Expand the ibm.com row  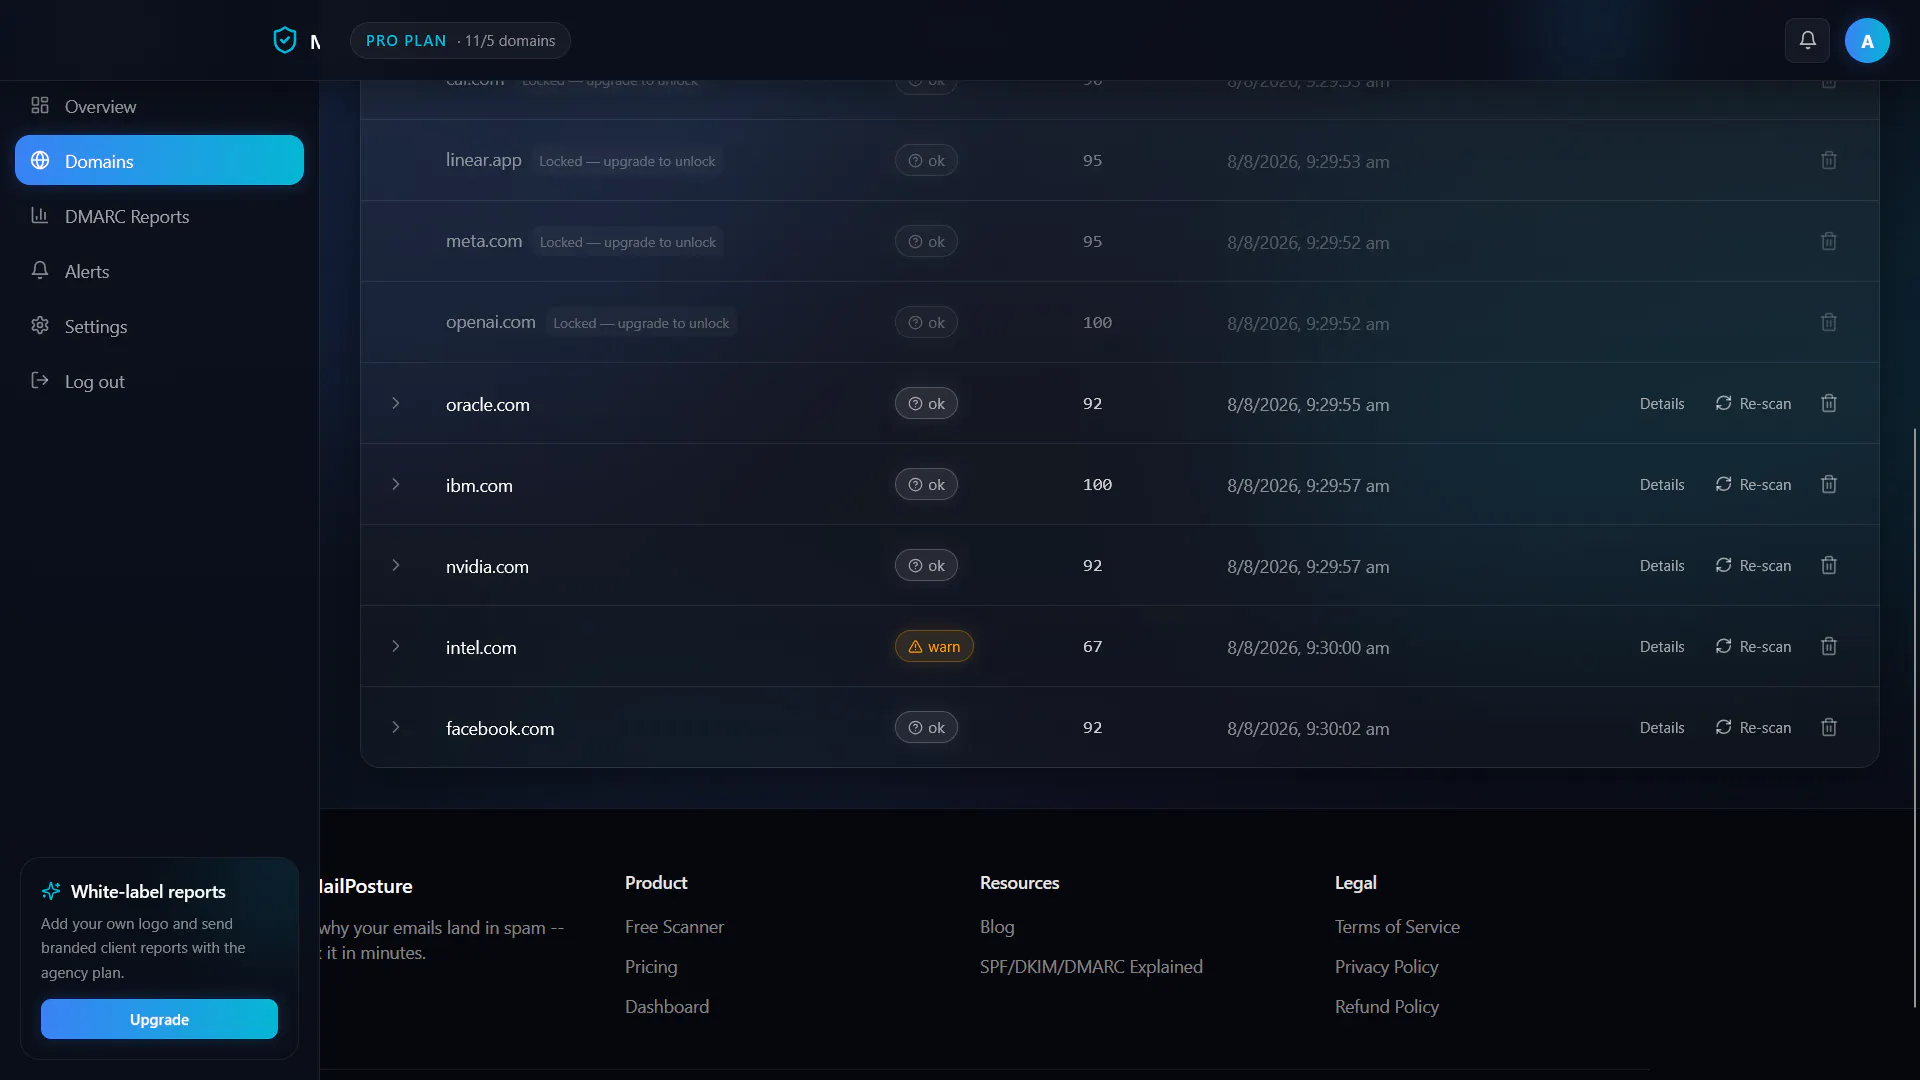396,484
